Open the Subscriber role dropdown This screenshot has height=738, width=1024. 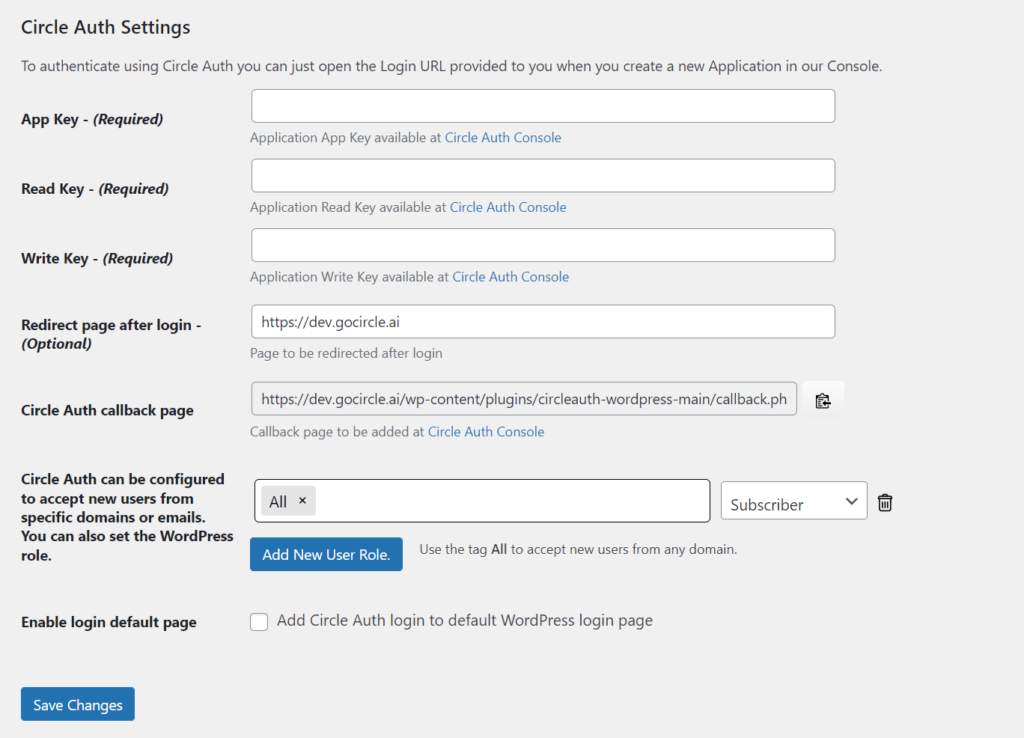(x=794, y=501)
